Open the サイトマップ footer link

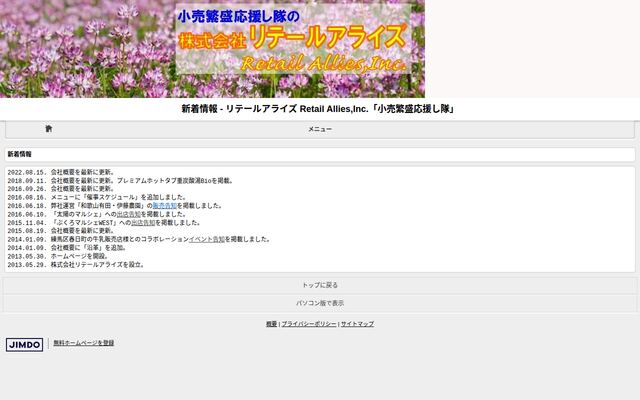click(x=357, y=324)
